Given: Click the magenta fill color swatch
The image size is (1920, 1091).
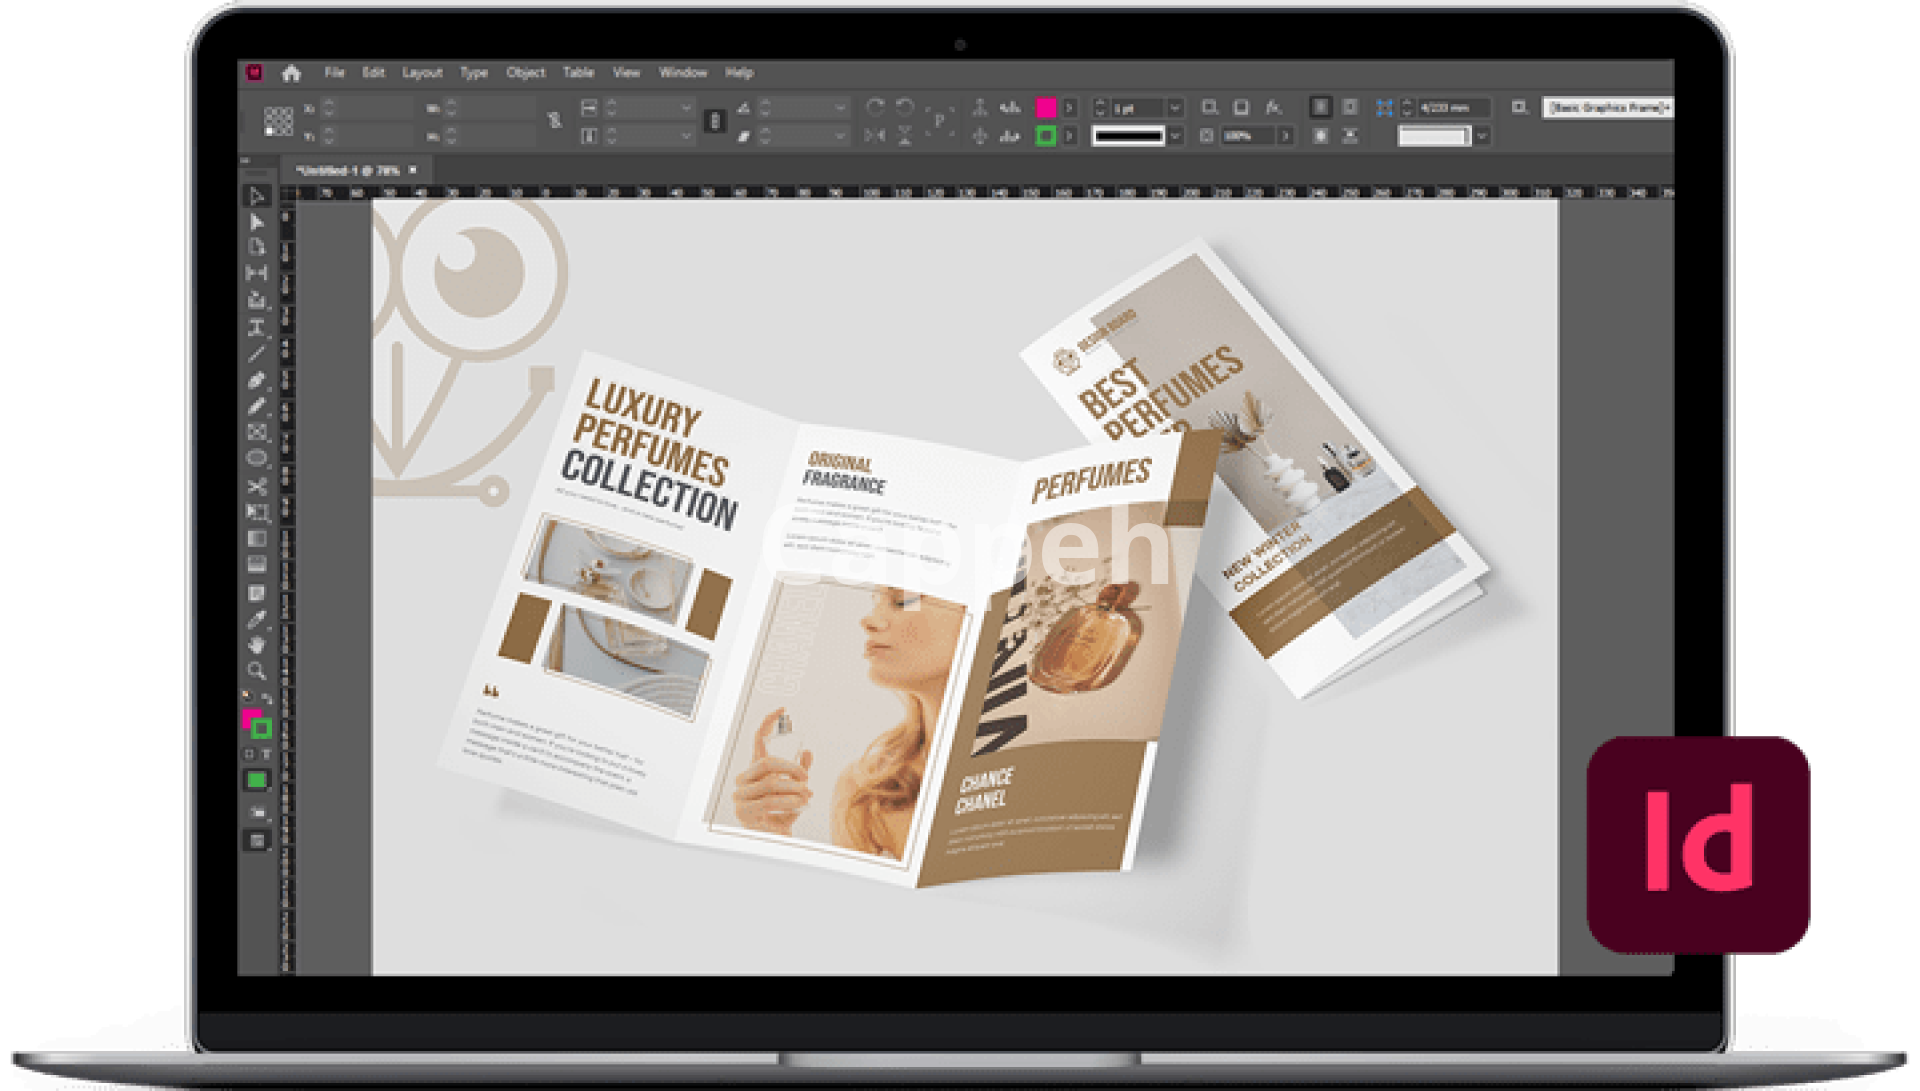Looking at the screenshot, I should pyautogui.click(x=1045, y=107).
